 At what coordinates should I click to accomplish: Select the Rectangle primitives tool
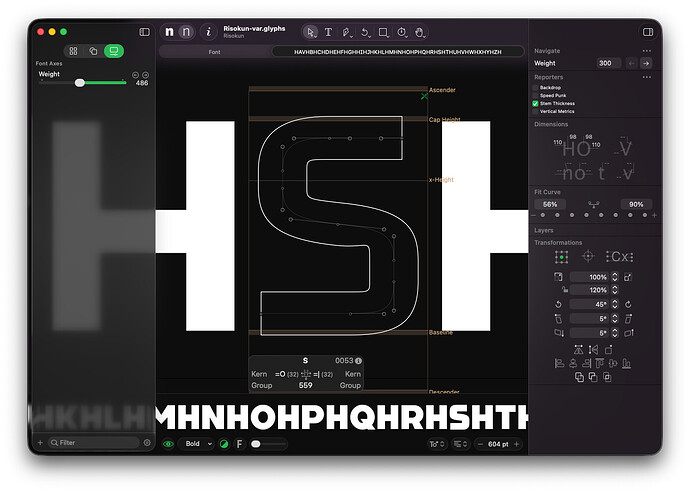(383, 32)
